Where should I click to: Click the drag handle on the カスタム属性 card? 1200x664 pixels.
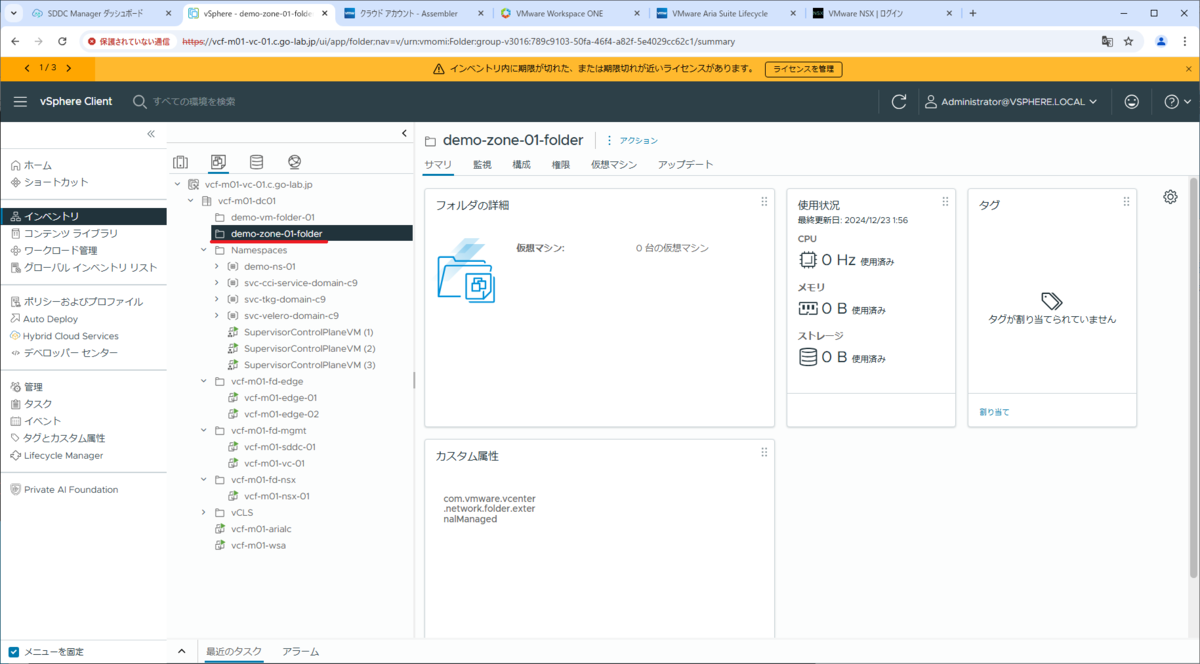pyautogui.click(x=764, y=452)
